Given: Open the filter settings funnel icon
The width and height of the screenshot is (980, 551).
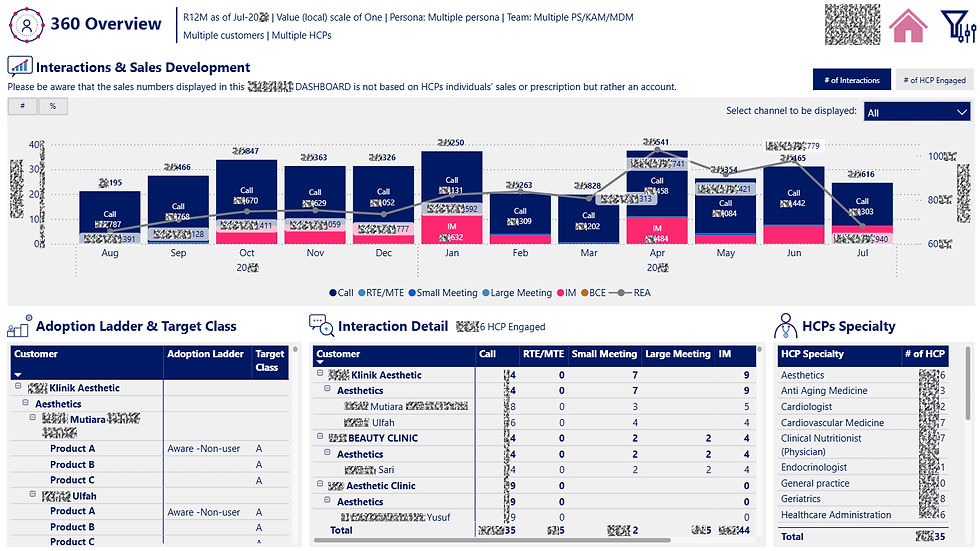Looking at the screenshot, I should (x=958, y=25).
